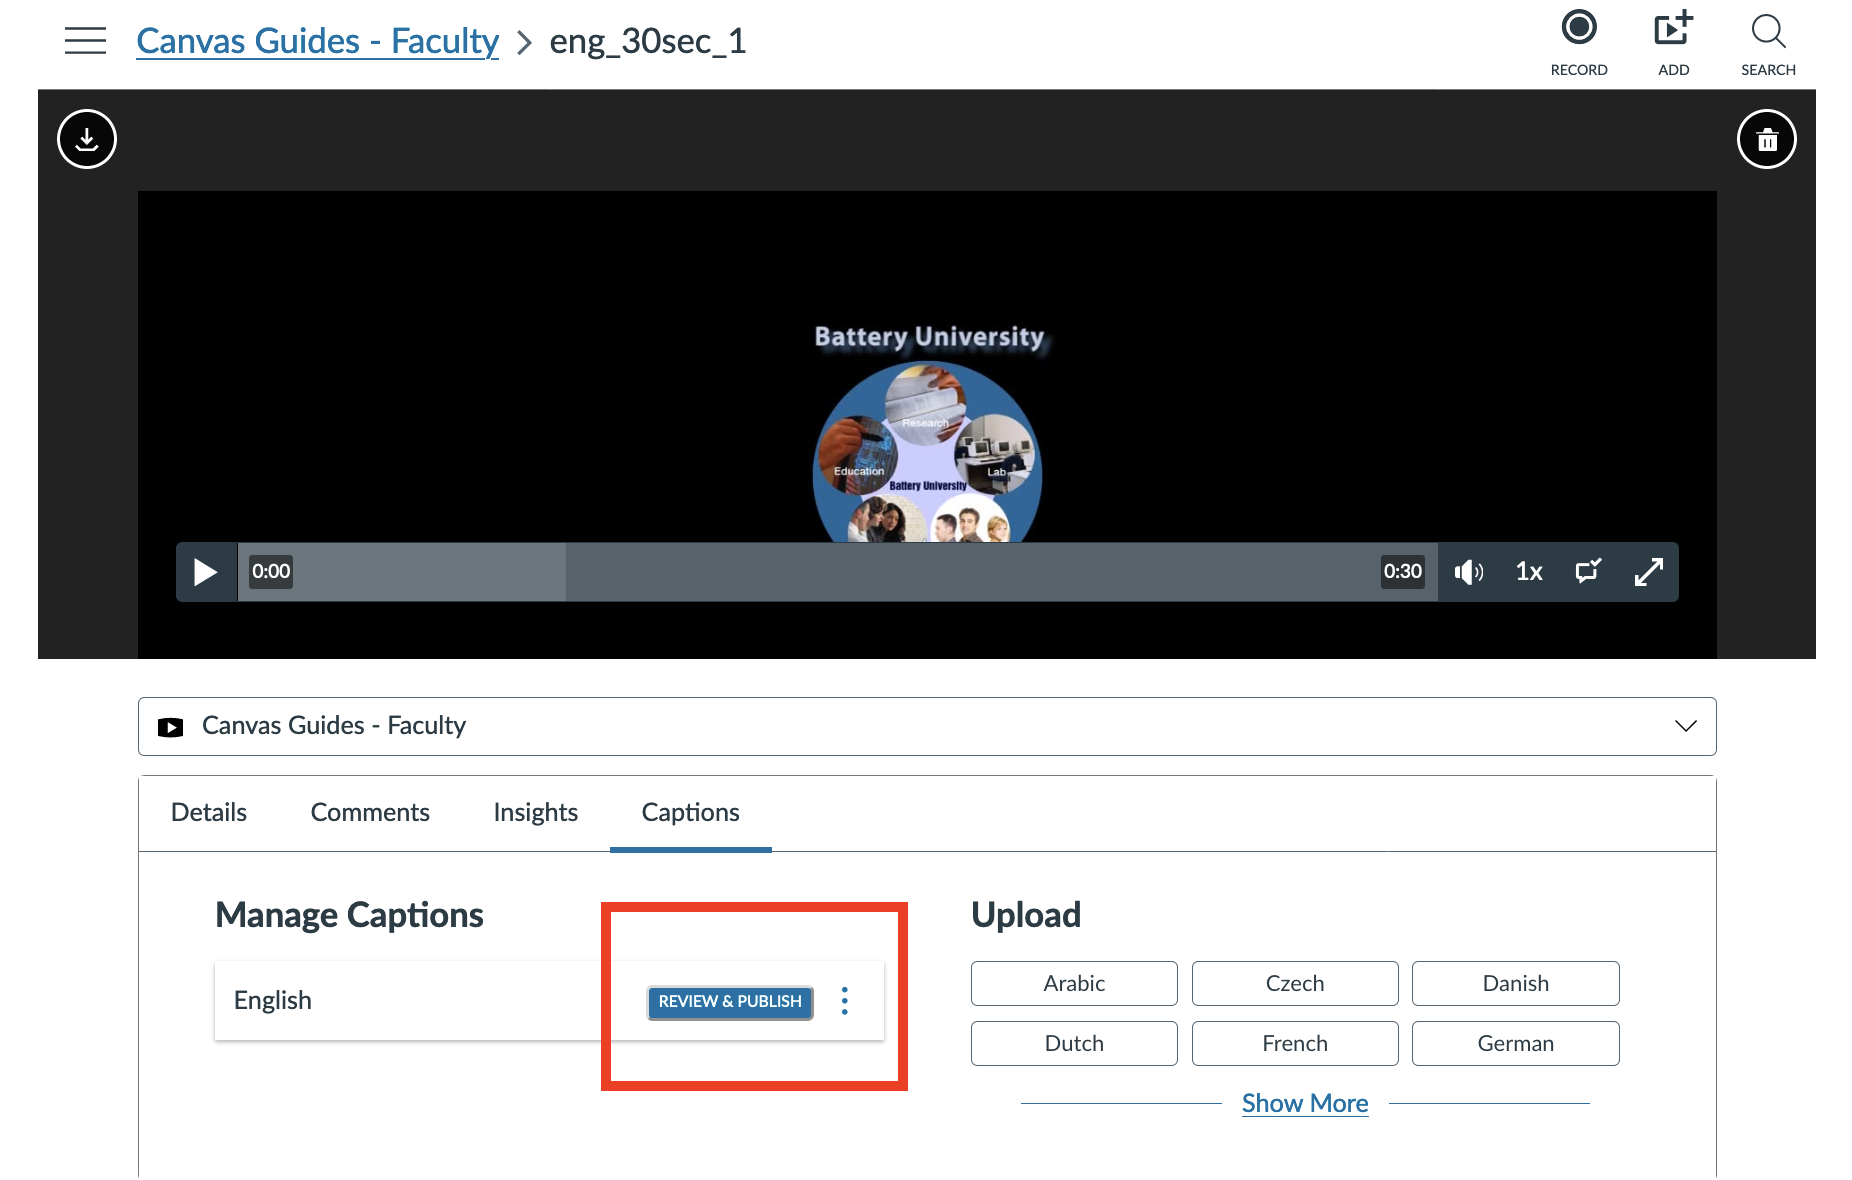Screen dimensions: 1852x1180
Task: Open the 1x playback speed menu
Action: 1528,572
